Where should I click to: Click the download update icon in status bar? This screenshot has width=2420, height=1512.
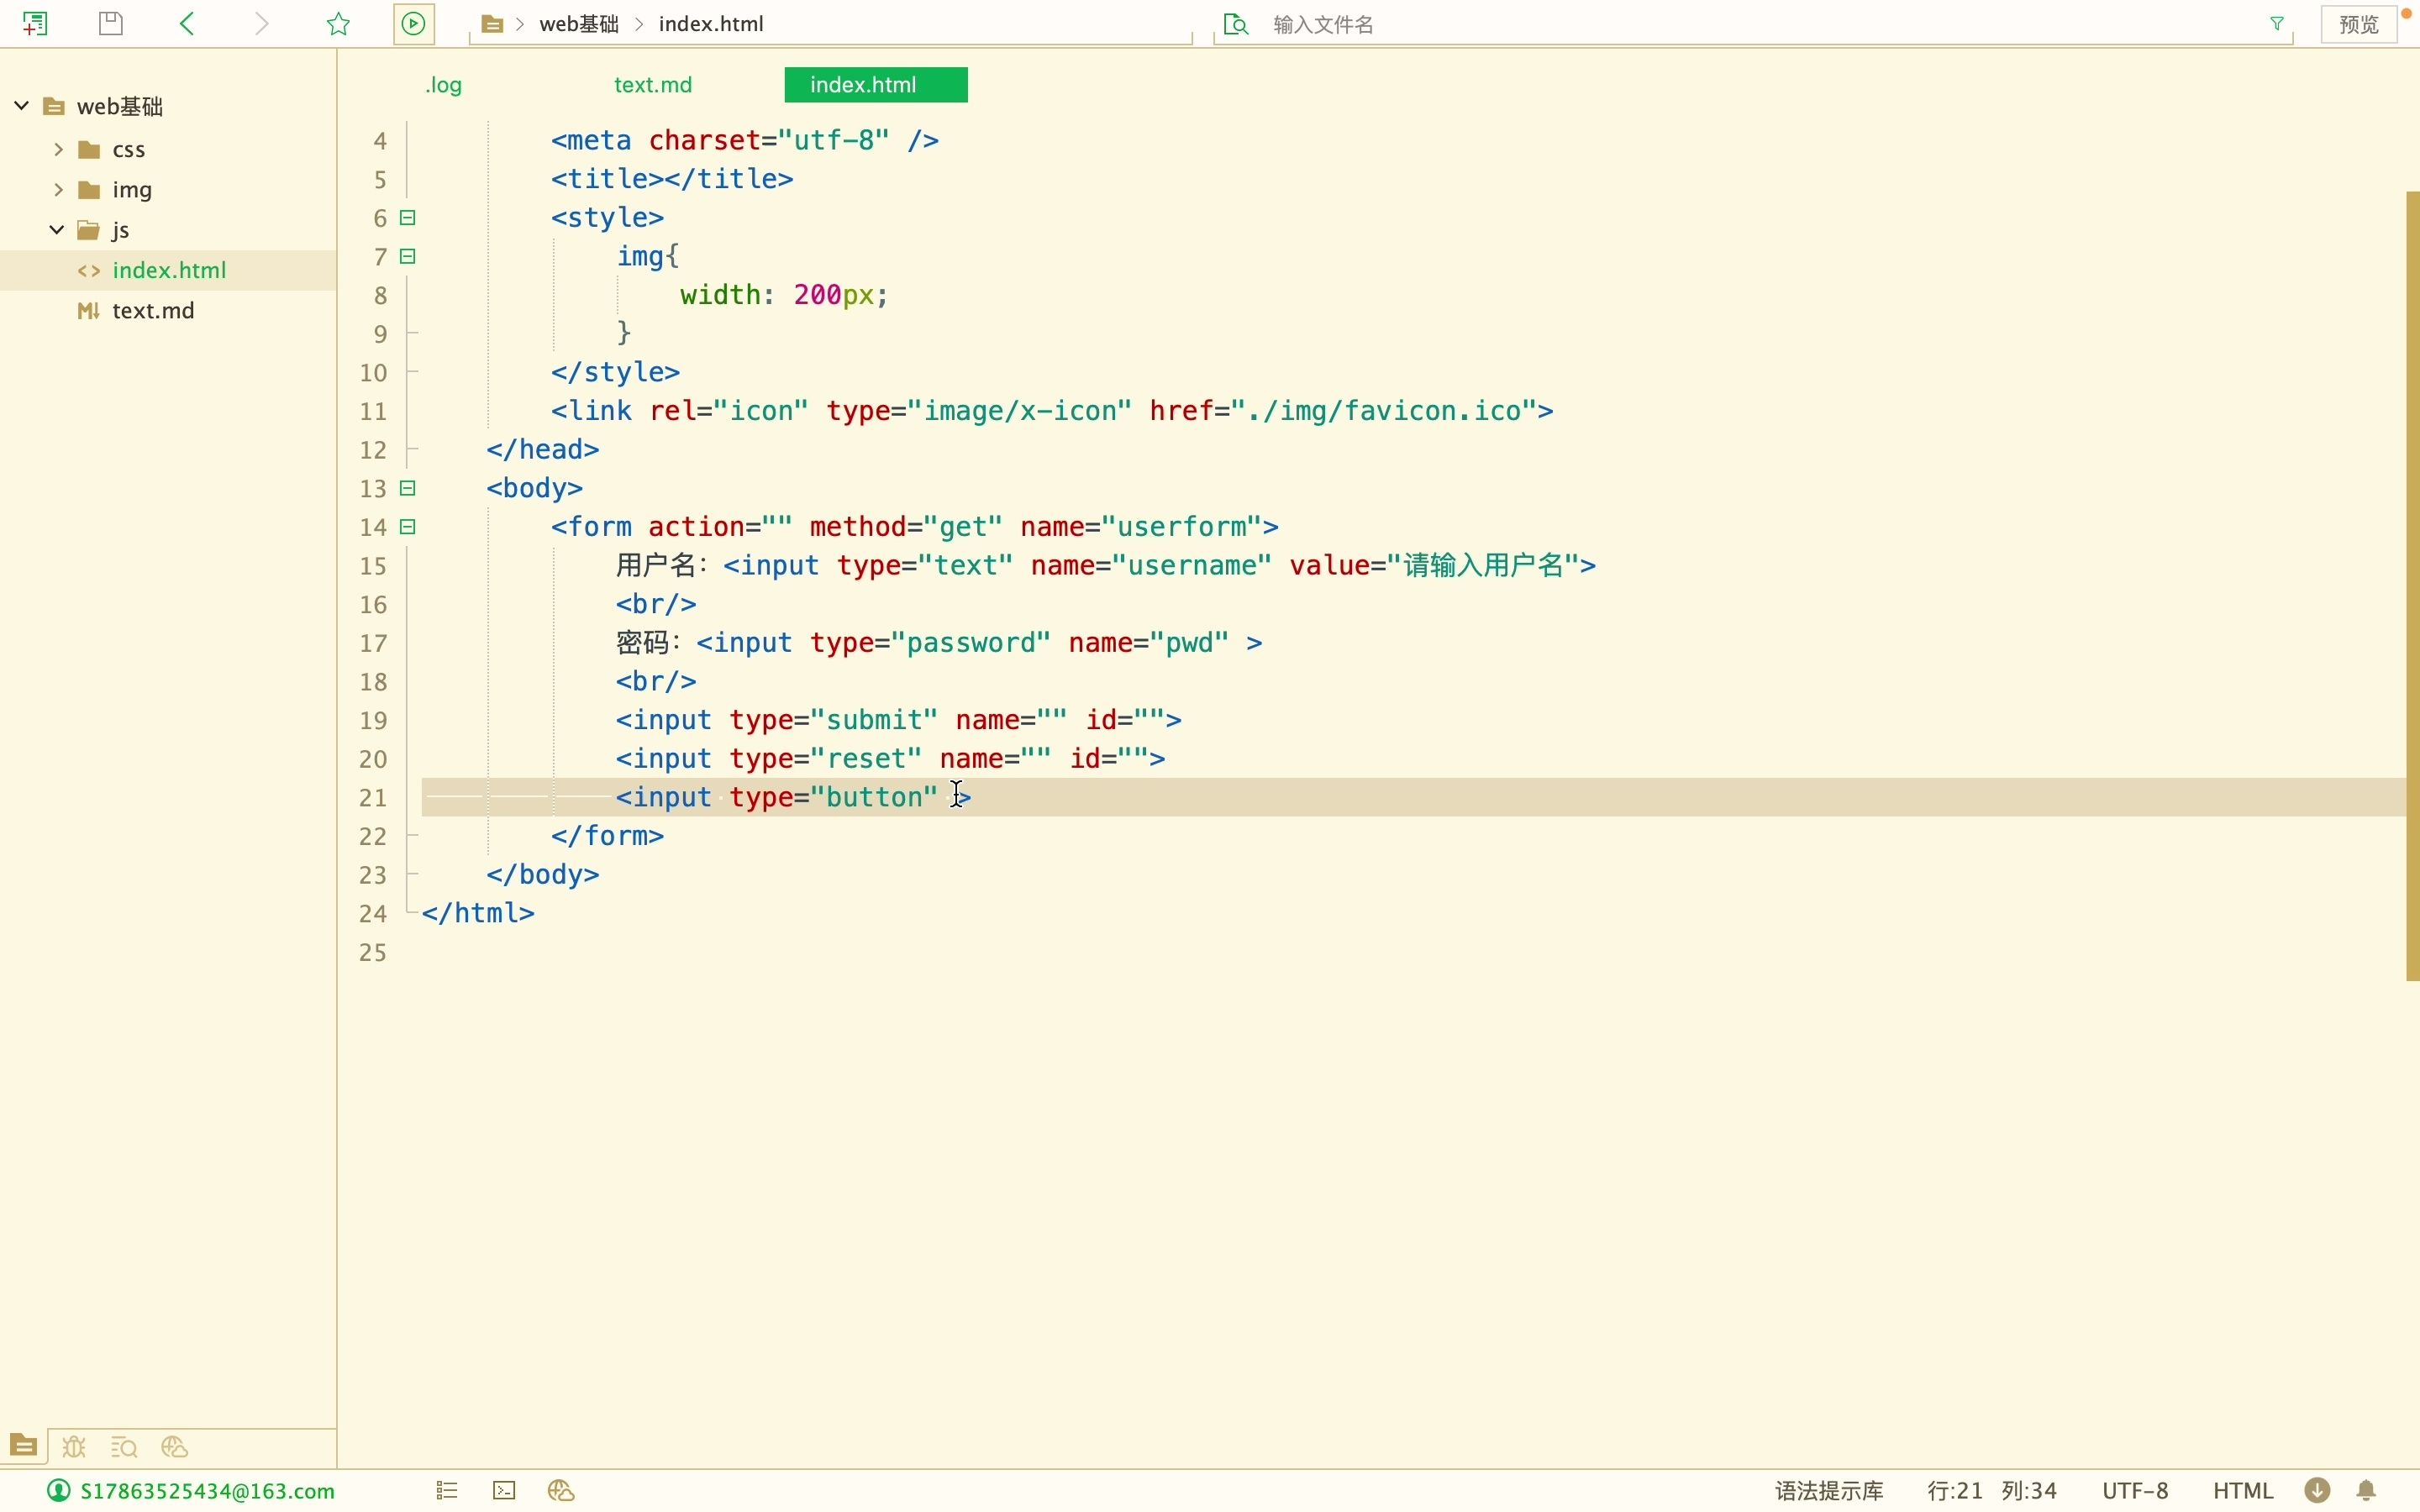[2318, 1491]
